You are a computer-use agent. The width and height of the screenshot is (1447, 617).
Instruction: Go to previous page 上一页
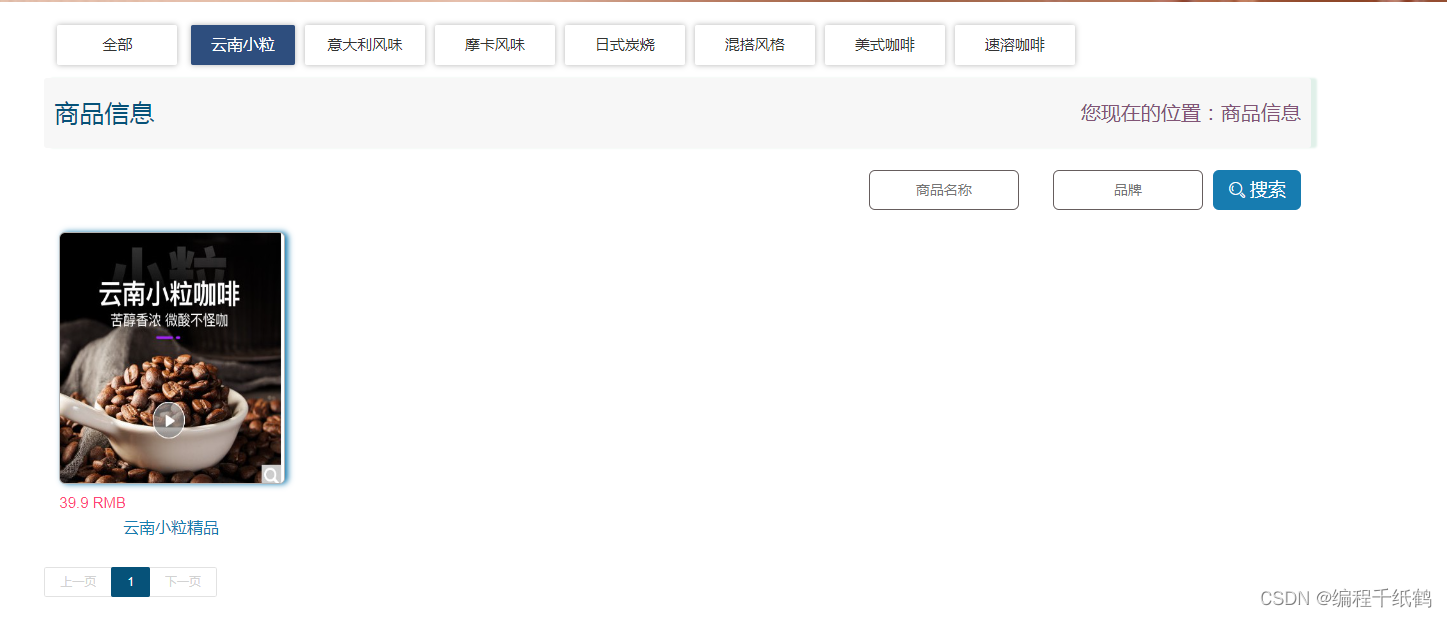78,582
